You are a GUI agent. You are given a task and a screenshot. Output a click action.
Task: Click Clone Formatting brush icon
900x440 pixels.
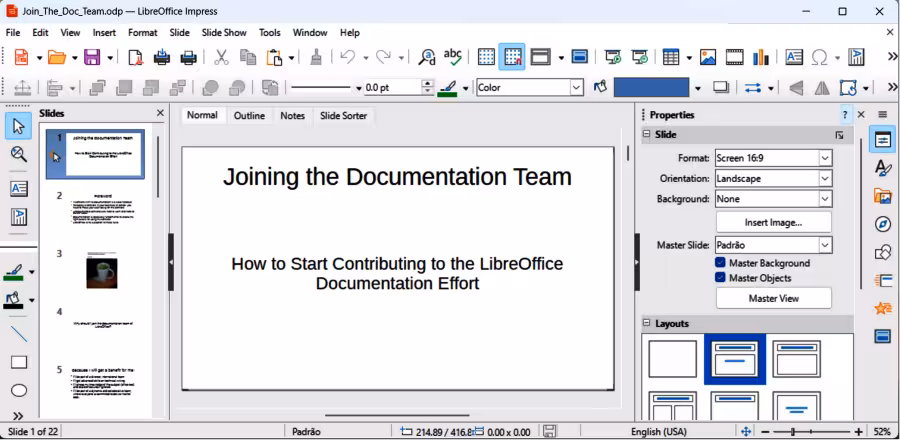[x=316, y=57]
